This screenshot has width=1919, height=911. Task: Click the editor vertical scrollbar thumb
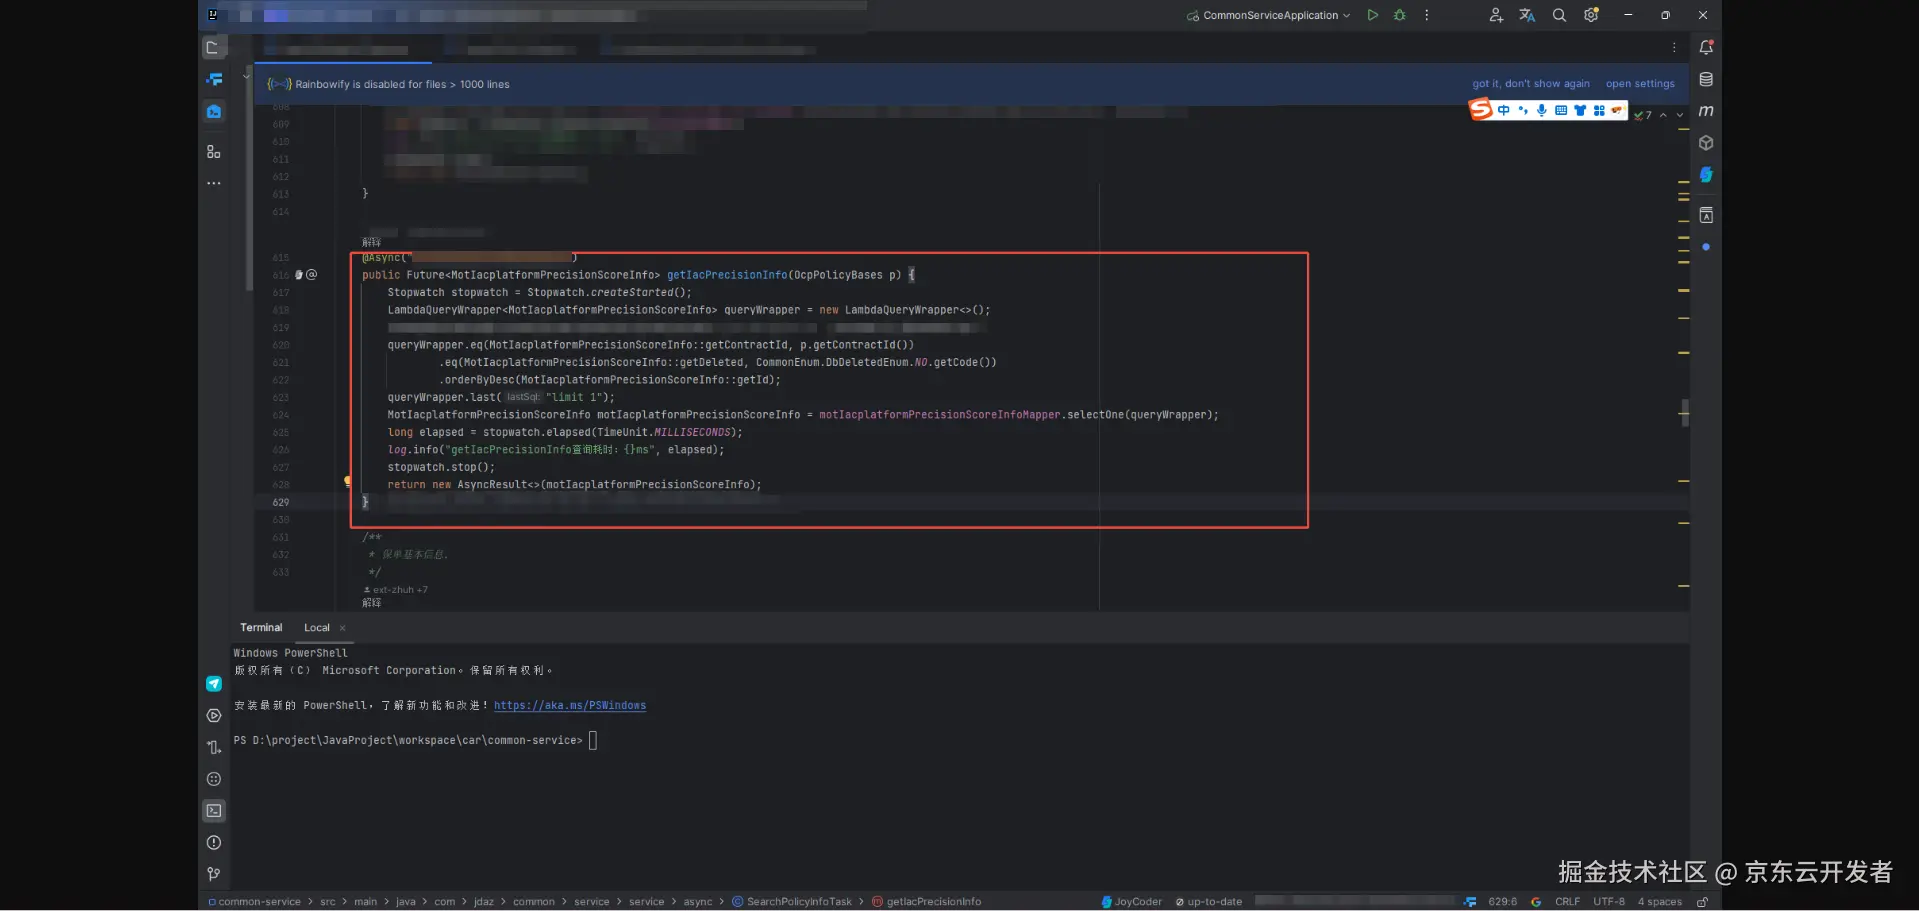pyautogui.click(x=1685, y=412)
